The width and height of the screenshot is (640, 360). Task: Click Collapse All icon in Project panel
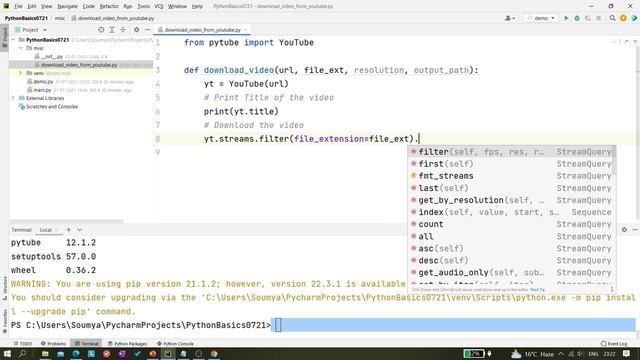click(x=123, y=30)
